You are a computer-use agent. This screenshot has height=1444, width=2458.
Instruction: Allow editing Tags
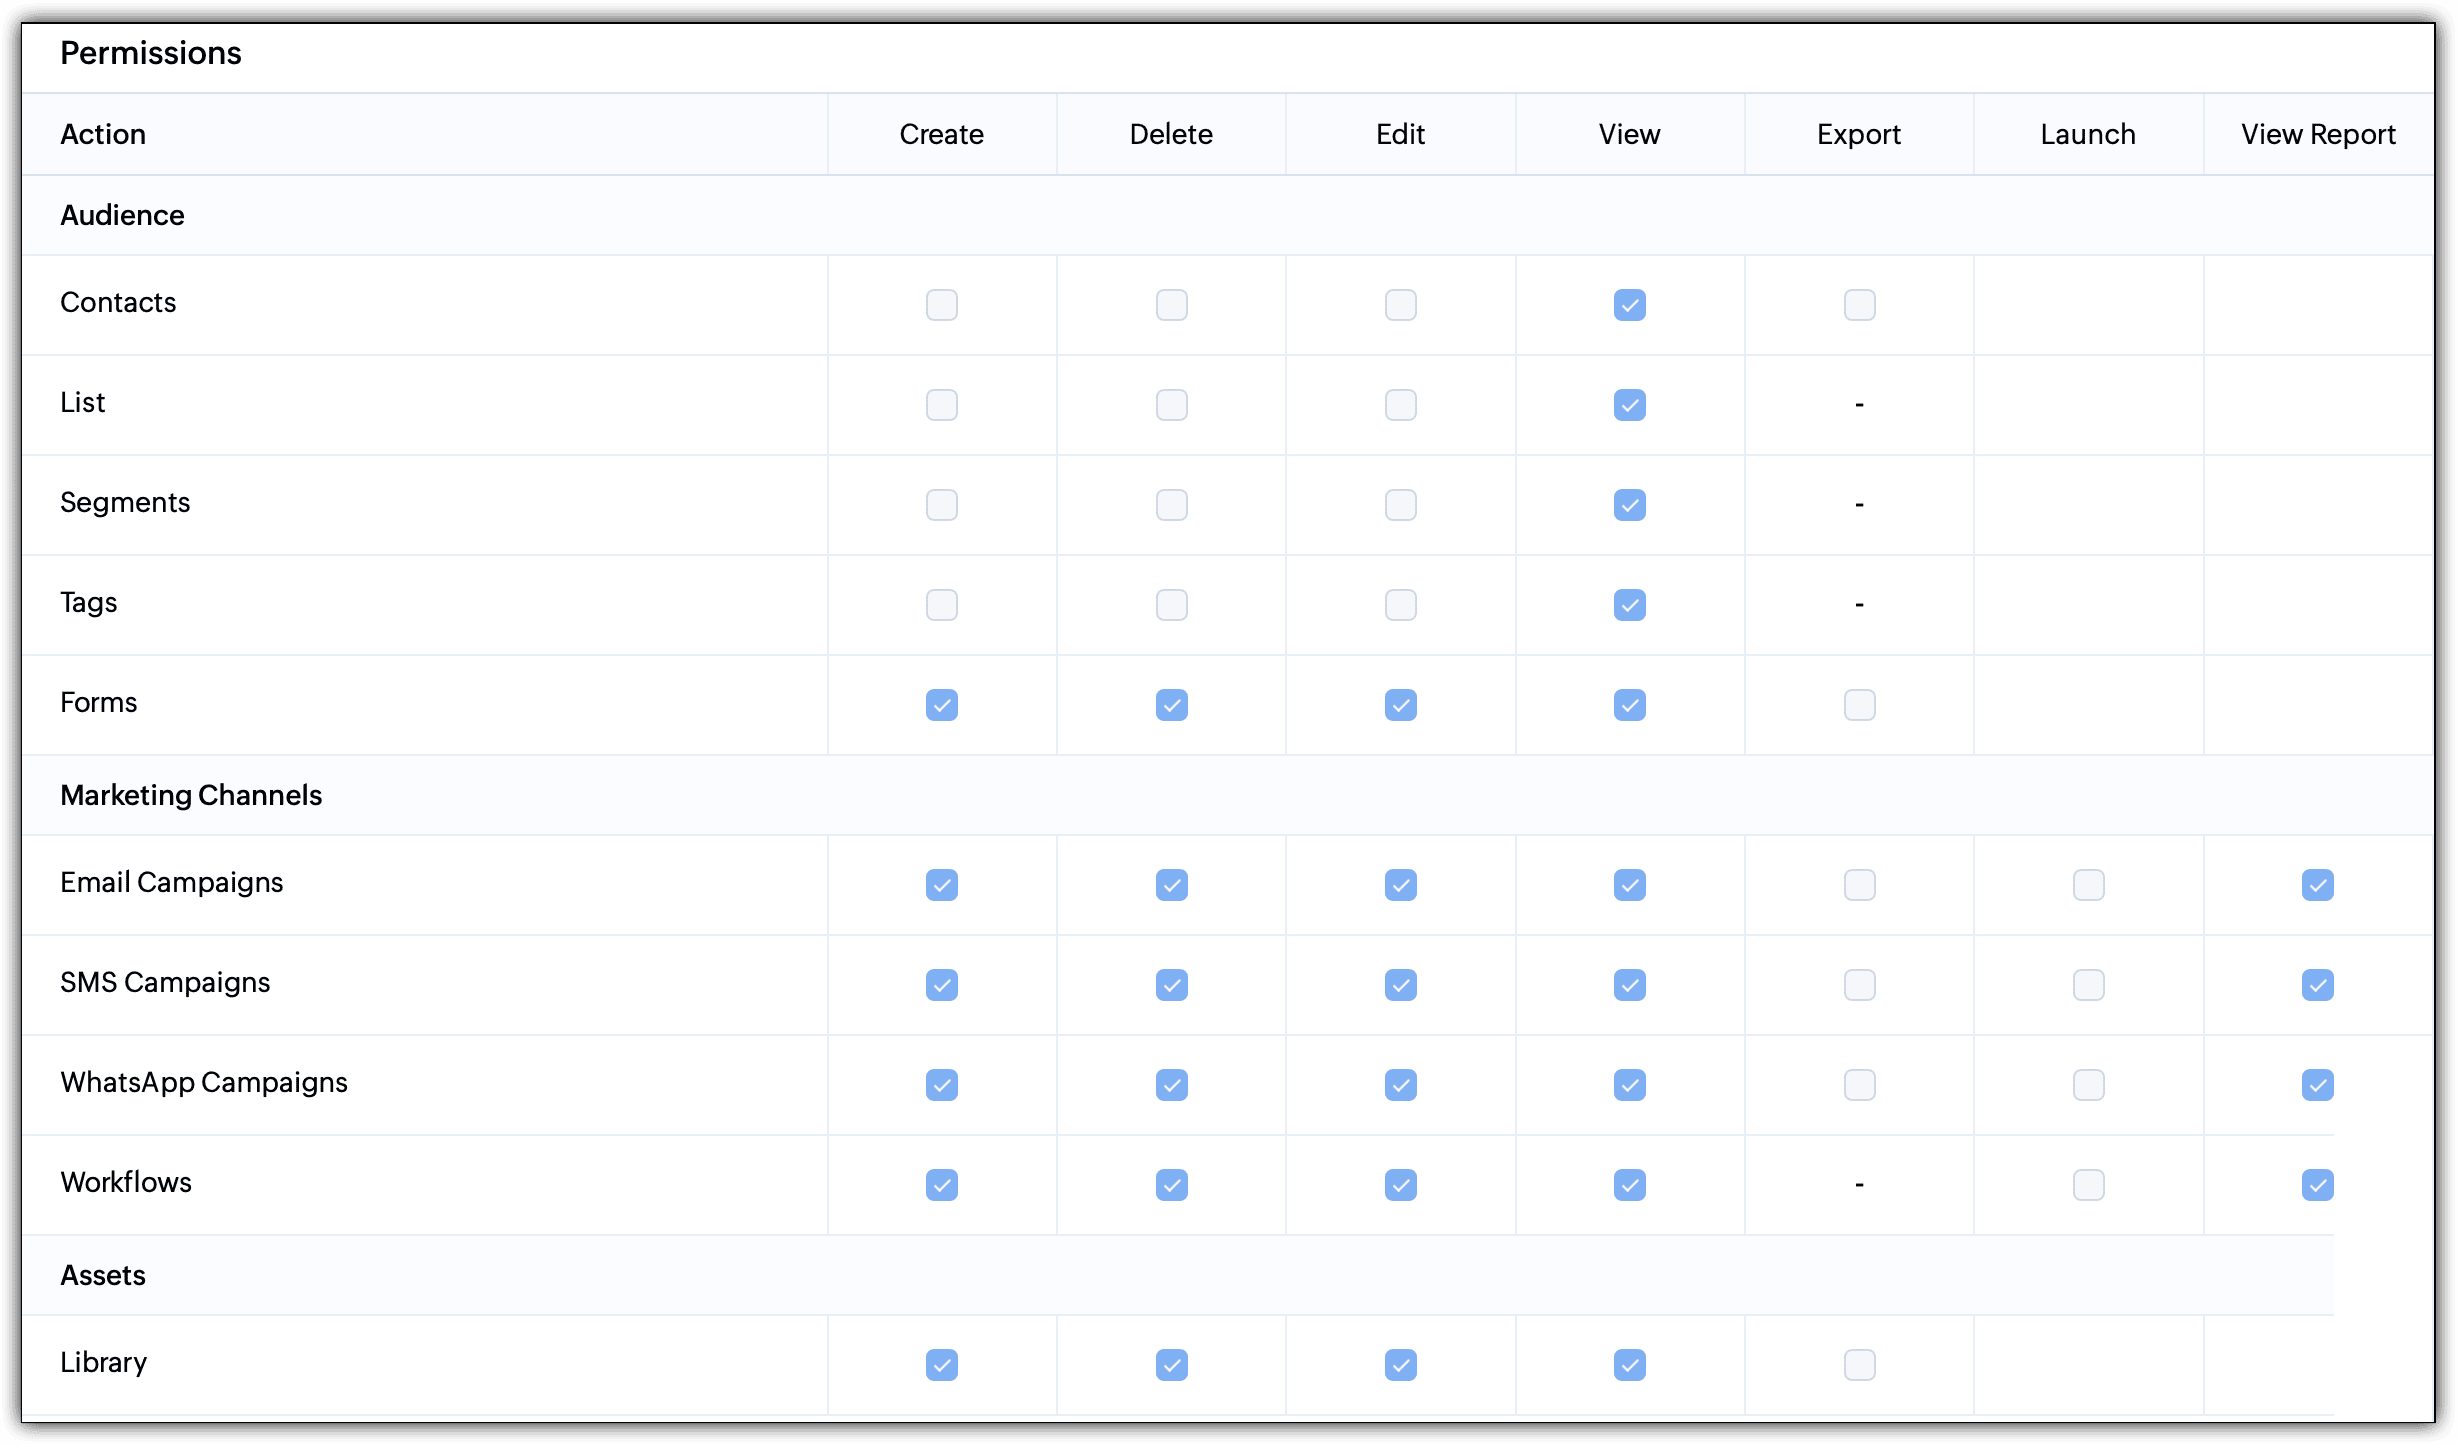(x=1400, y=605)
